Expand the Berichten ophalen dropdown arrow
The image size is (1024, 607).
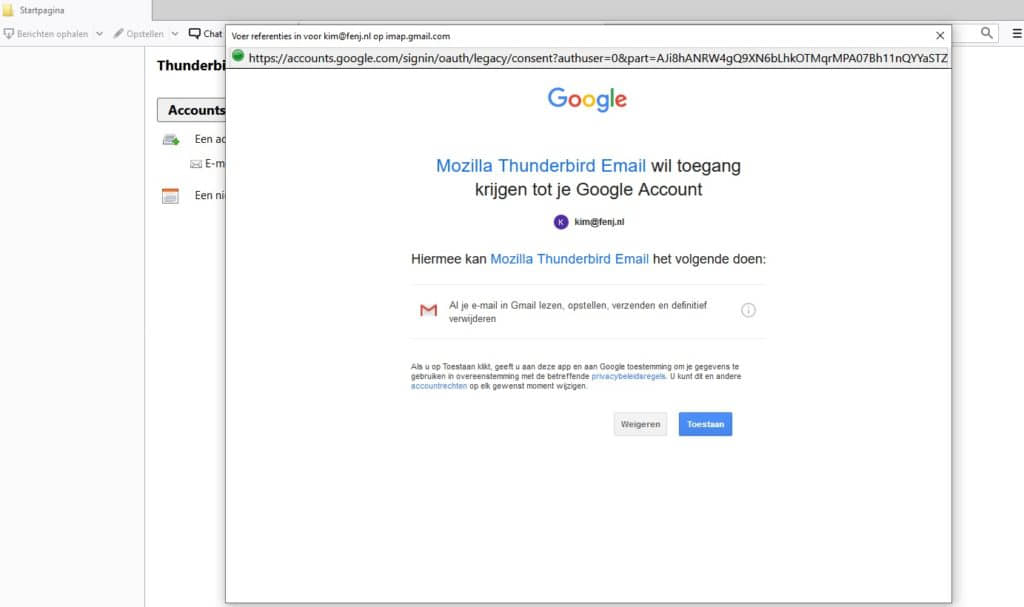[x=99, y=33]
